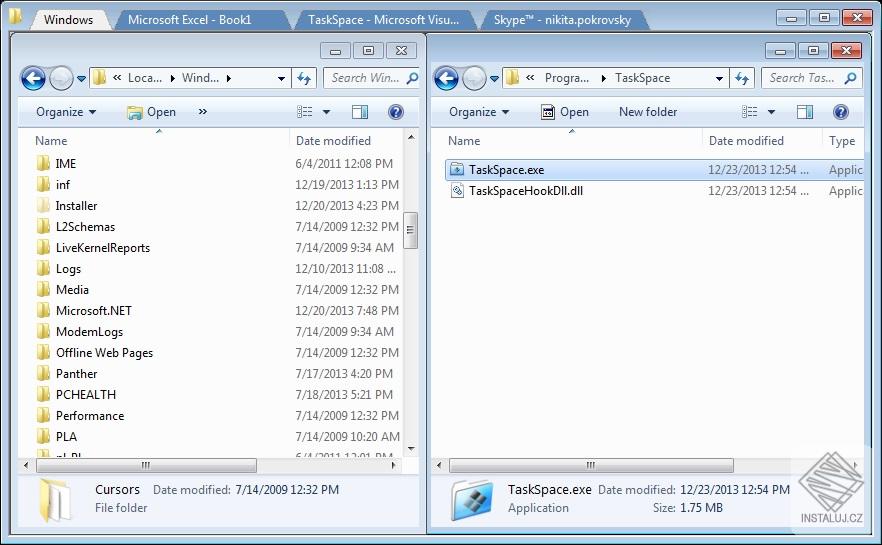Image resolution: width=882 pixels, height=545 pixels.
Task: Select the TaskSpace.exe file icon
Action: coord(457,169)
